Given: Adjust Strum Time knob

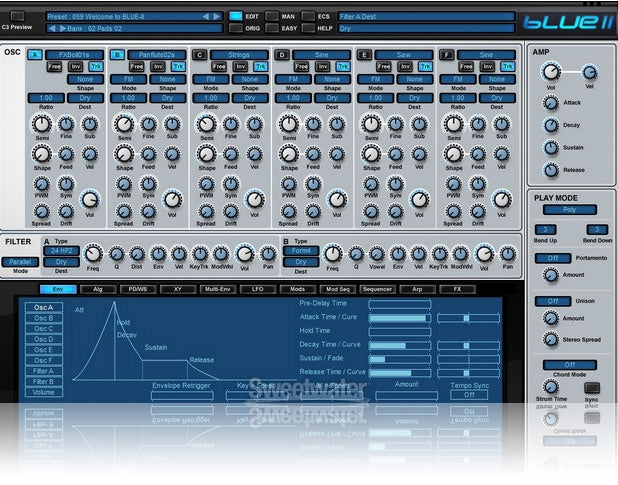Looking at the screenshot, I should (551, 387).
